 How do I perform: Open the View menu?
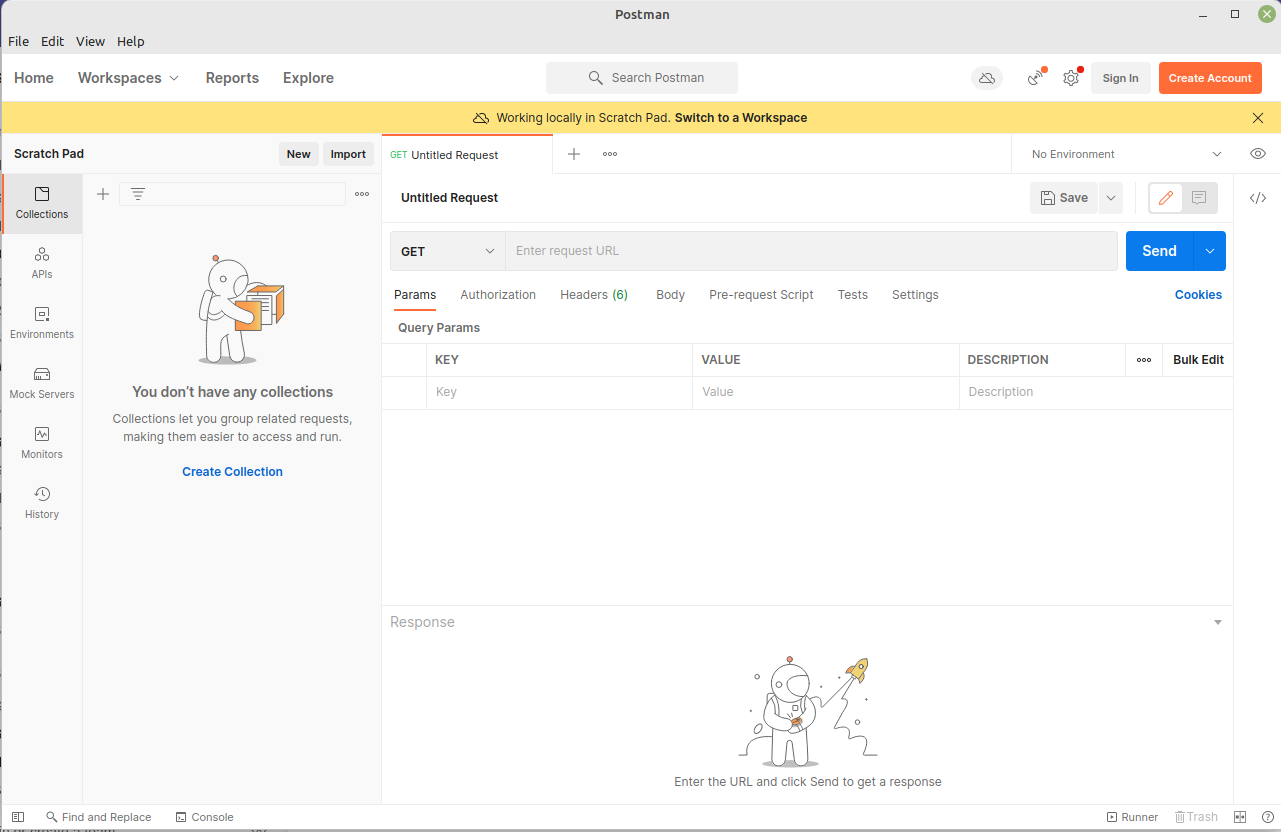[90, 41]
